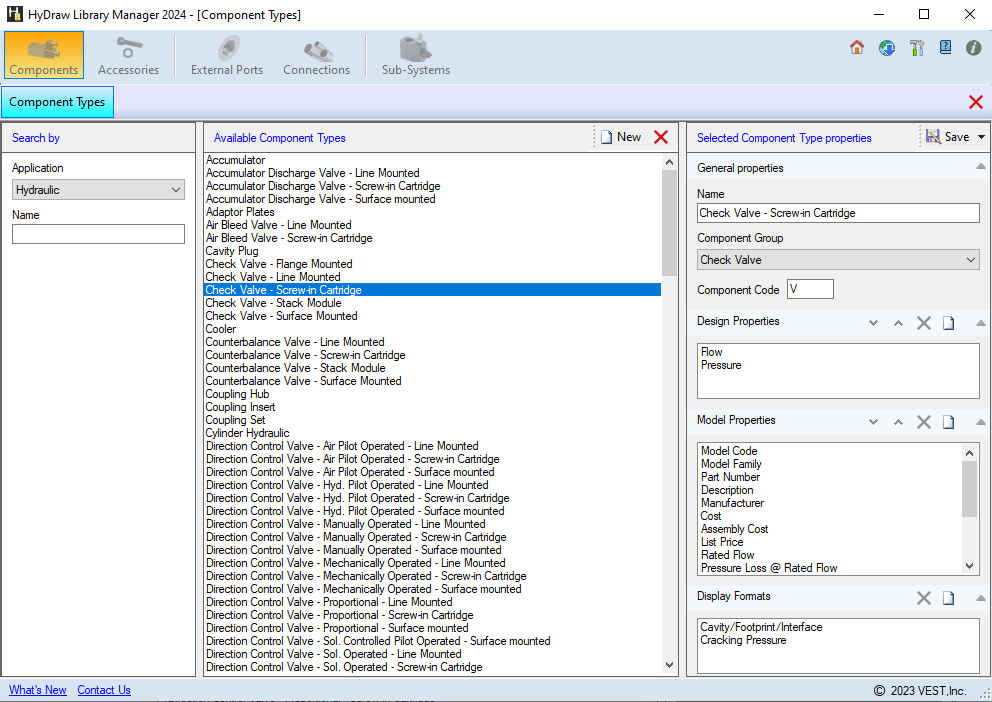Create a New component type

[x=621, y=137]
